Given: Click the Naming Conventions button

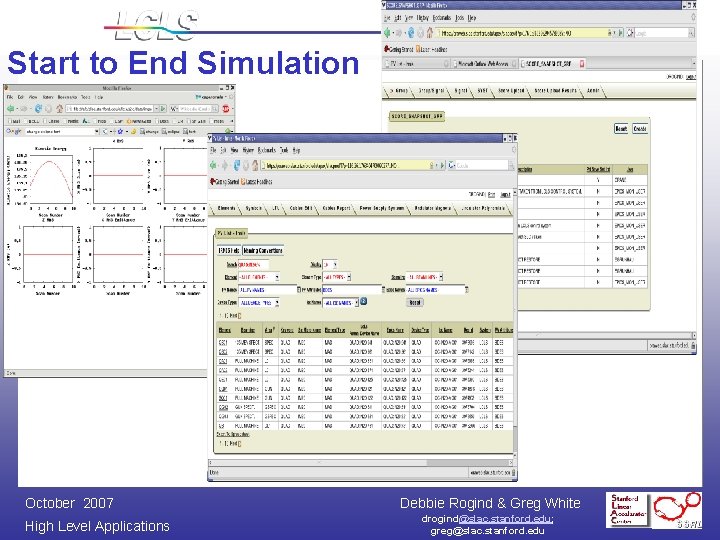Looking at the screenshot, I should coord(263,251).
